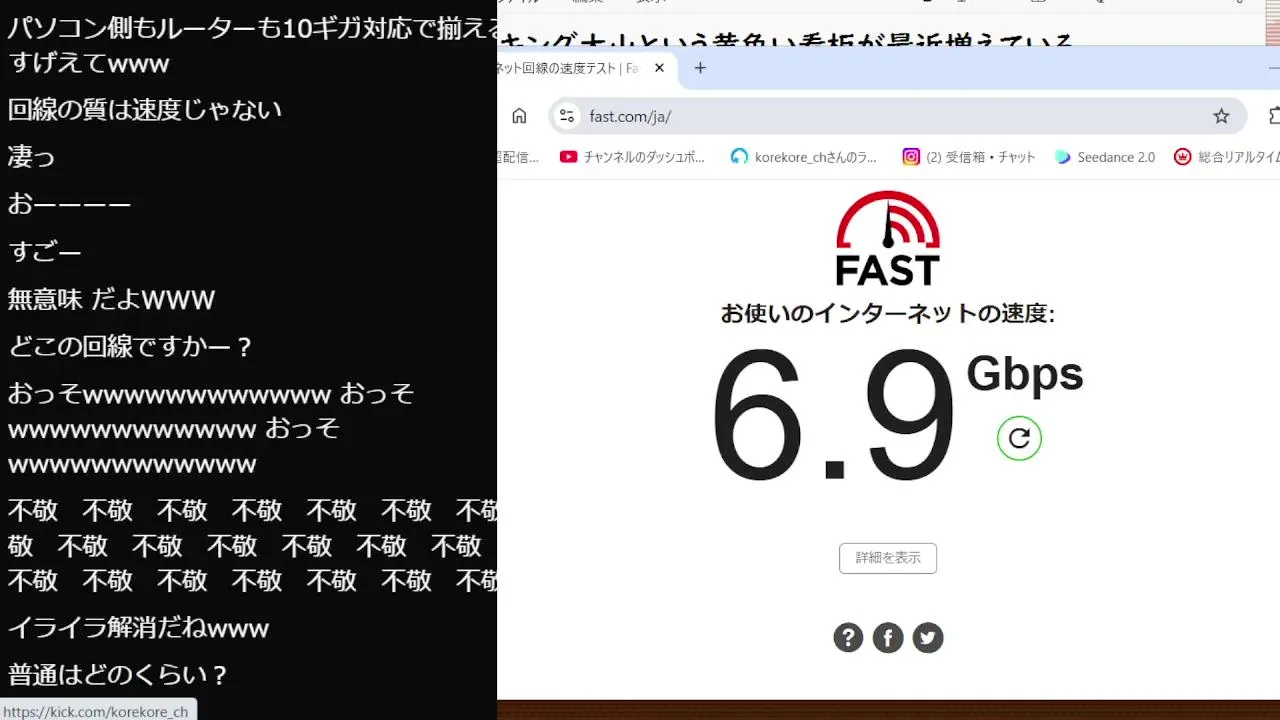Click chat message おーーーー

point(69,204)
